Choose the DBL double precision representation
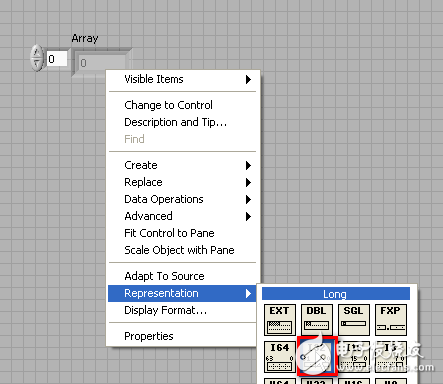 pyautogui.click(x=317, y=320)
